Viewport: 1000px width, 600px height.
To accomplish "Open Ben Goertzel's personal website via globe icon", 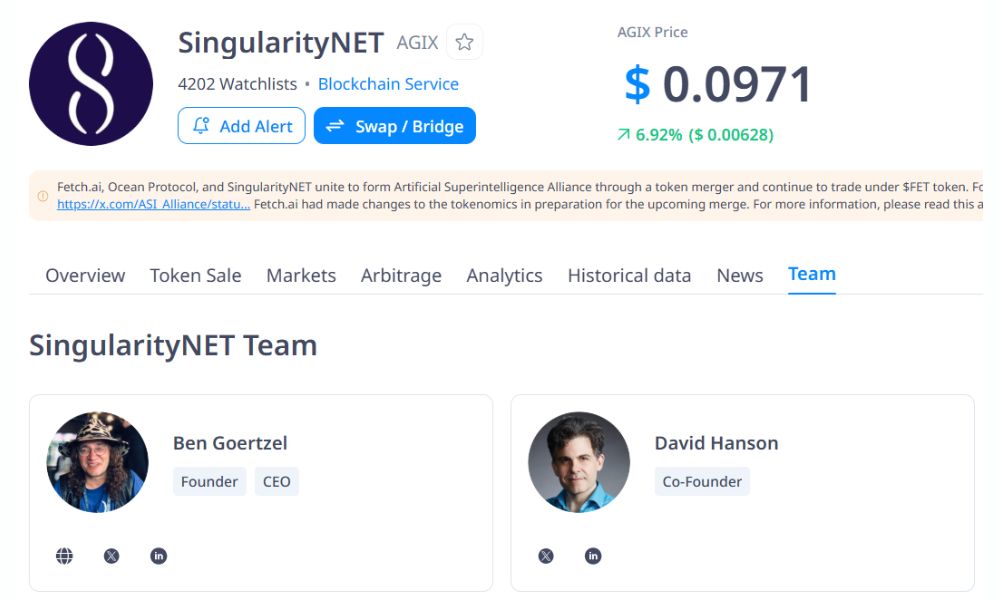I will (x=64, y=555).
